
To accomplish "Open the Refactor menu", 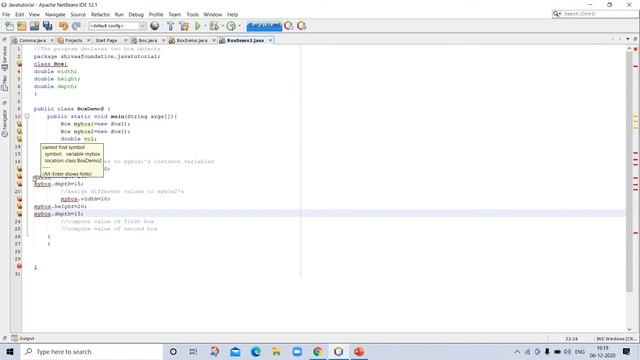I will pos(100,14).
